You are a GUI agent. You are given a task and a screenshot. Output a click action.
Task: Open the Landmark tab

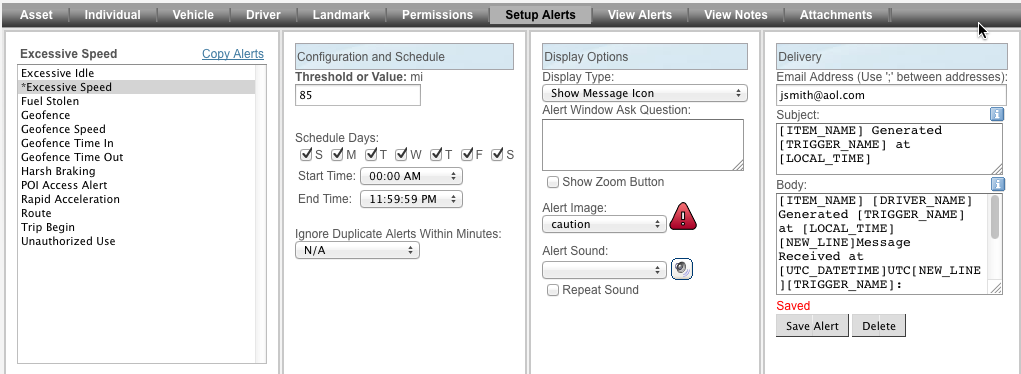[341, 14]
